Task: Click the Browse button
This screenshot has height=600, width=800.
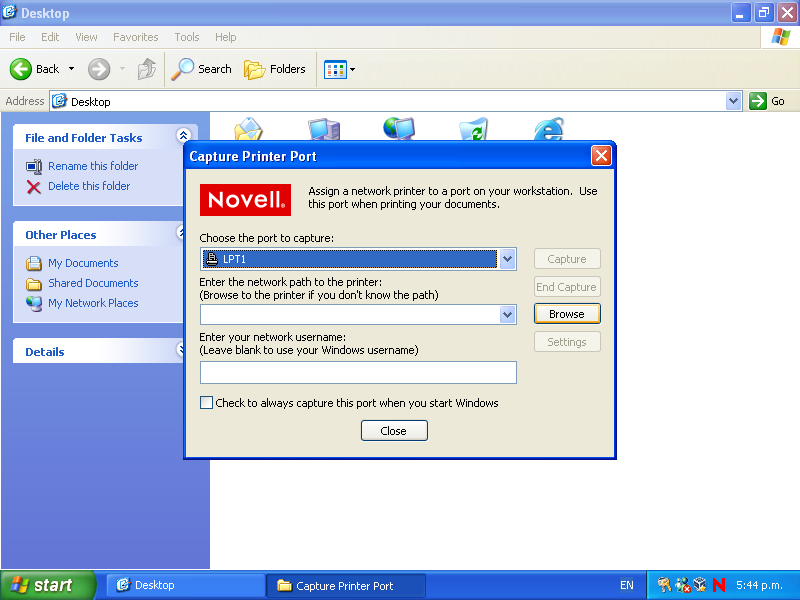Action: coord(567,314)
